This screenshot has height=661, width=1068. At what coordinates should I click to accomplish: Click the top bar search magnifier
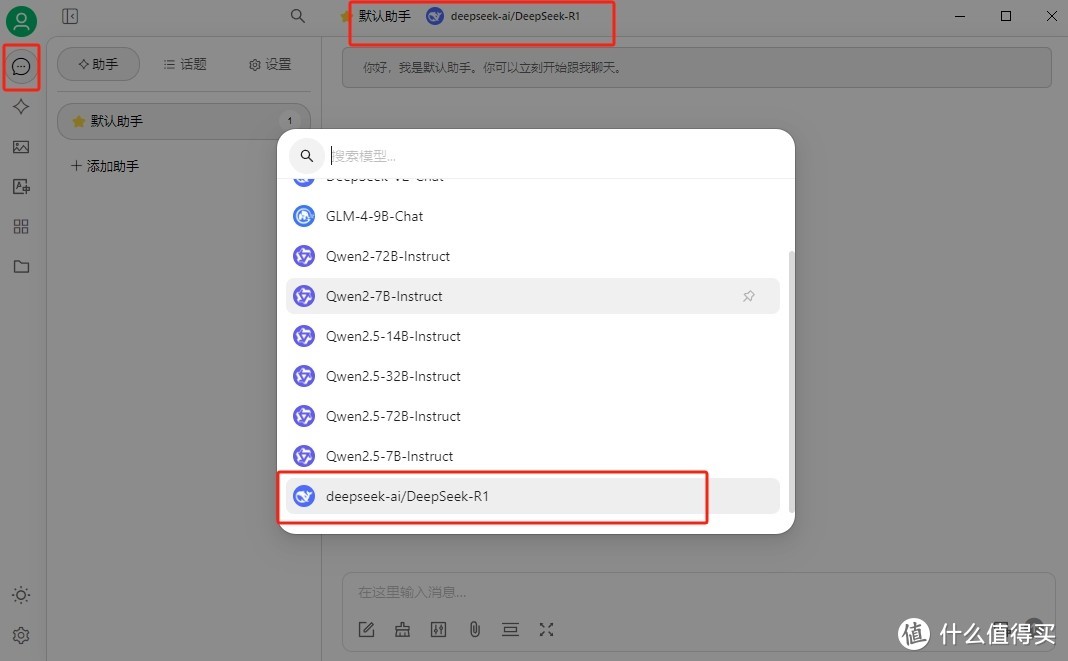(298, 16)
